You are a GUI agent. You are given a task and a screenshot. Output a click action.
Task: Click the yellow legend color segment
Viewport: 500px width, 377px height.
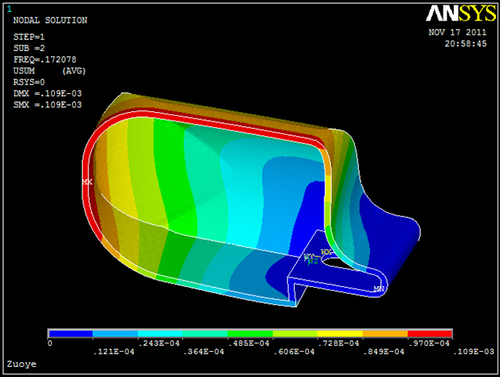pos(340,334)
